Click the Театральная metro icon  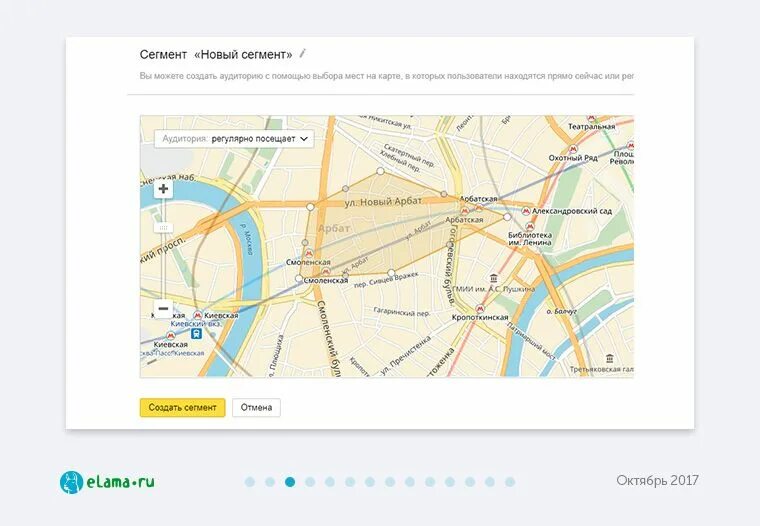click(x=591, y=118)
